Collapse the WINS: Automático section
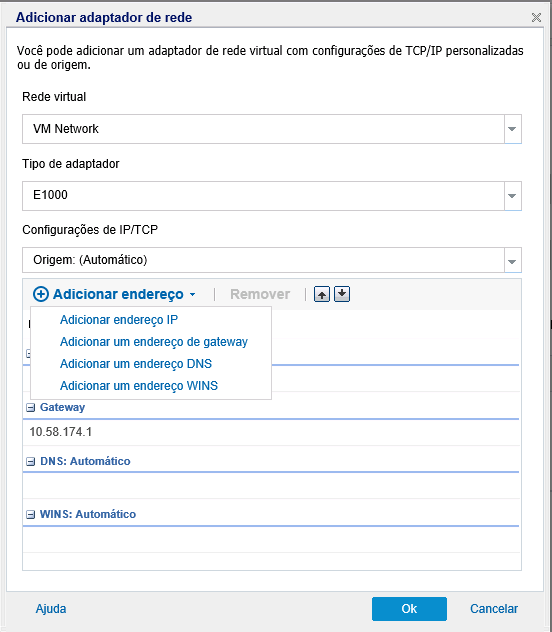The height and width of the screenshot is (632, 552). (30, 515)
